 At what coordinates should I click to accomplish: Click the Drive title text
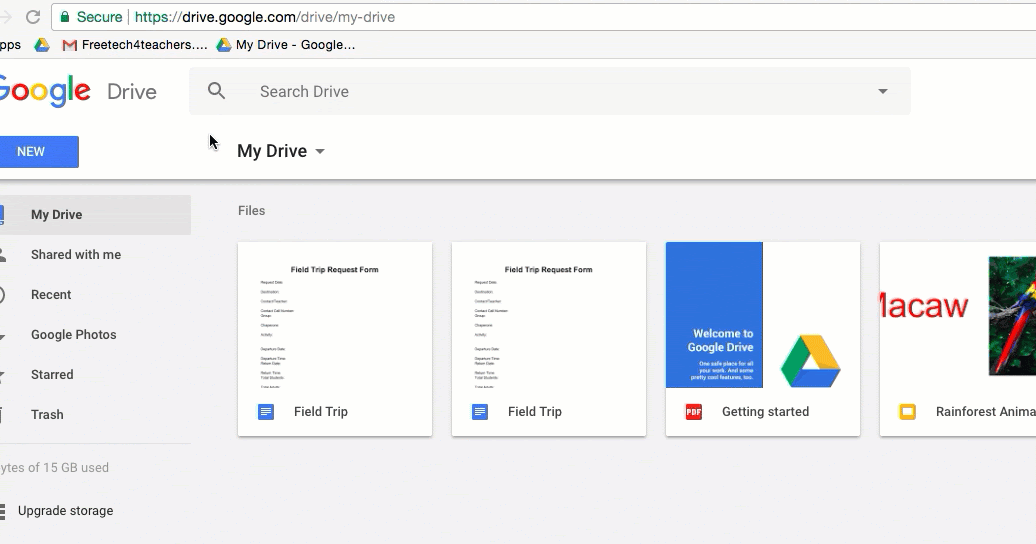click(x=131, y=91)
